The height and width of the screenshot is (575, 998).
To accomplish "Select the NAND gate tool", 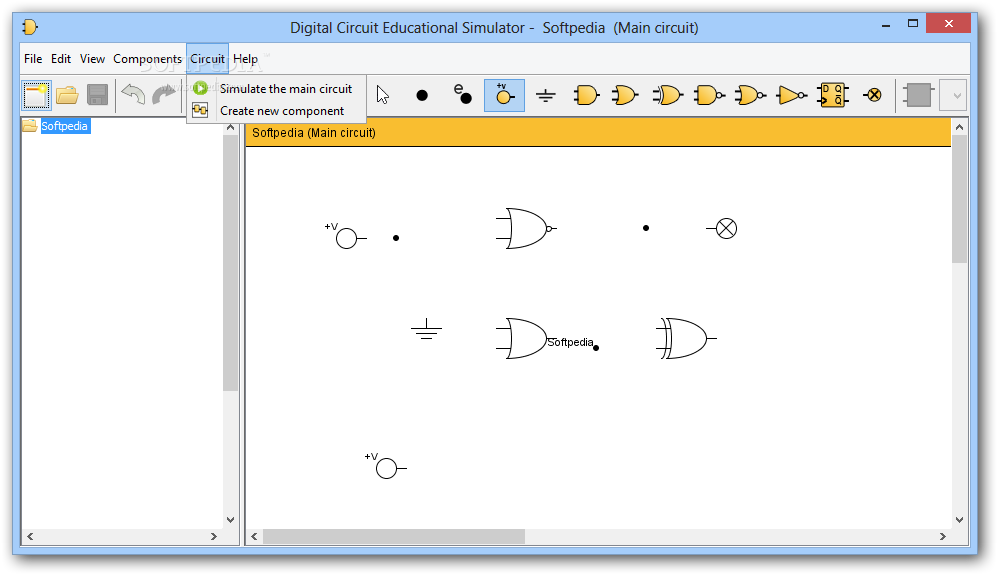I will [x=709, y=96].
